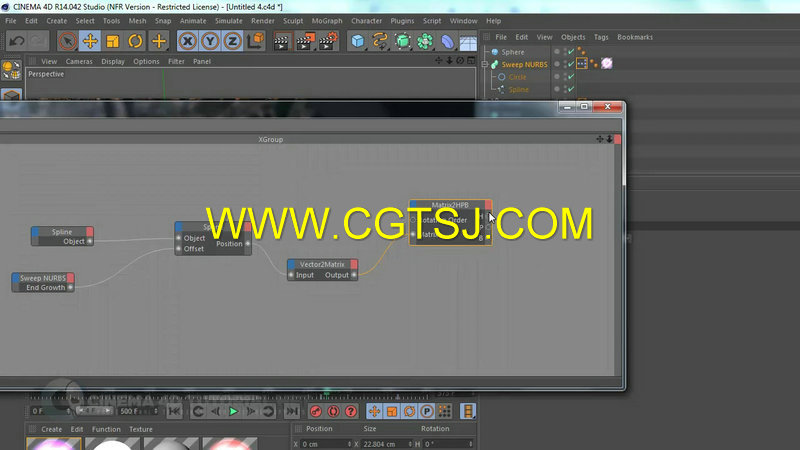Toggle Y axis lock
Image resolution: width=800 pixels, height=450 pixels.
pyautogui.click(x=210, y=41)
